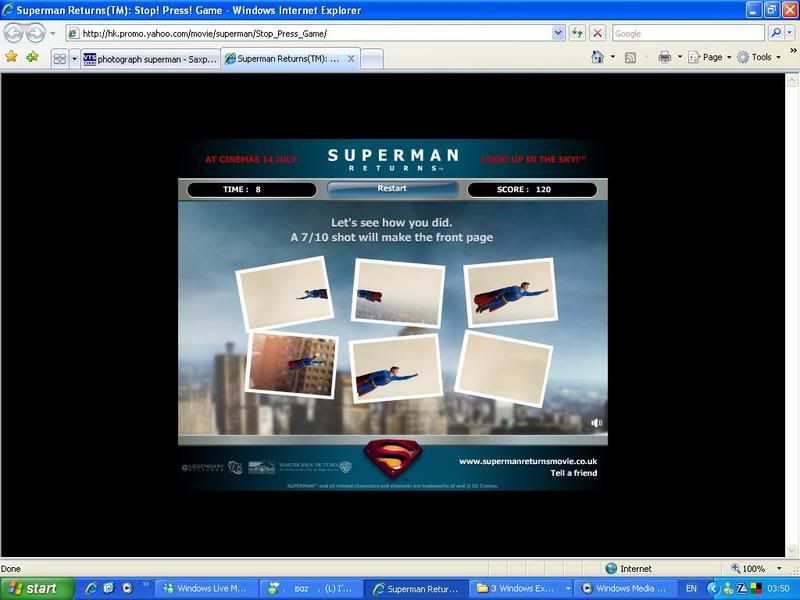Click the 'TIME : 8' counter

click(252, 189)
